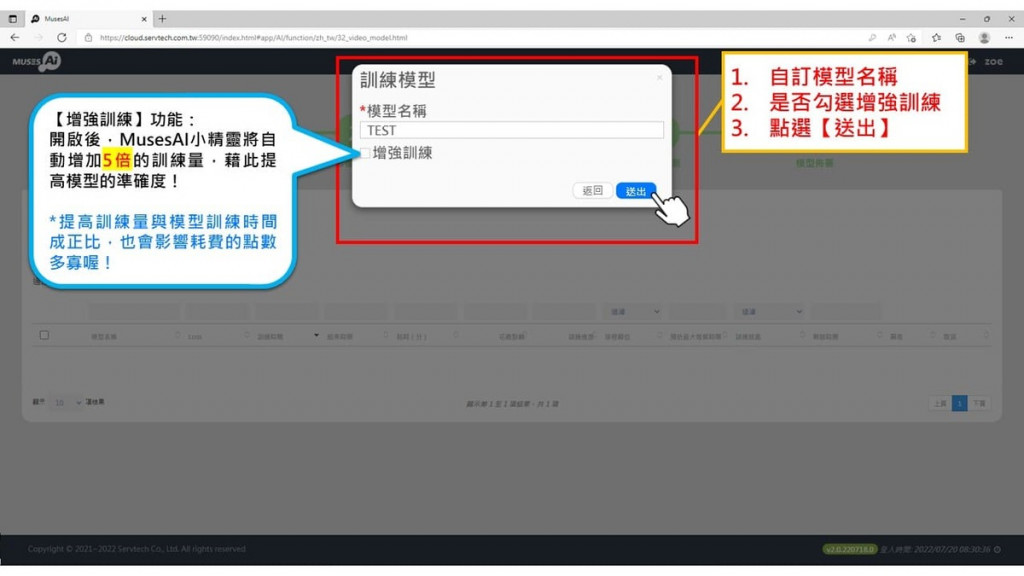
Task: Click the zoe user name in header
Action: point(993,61)
